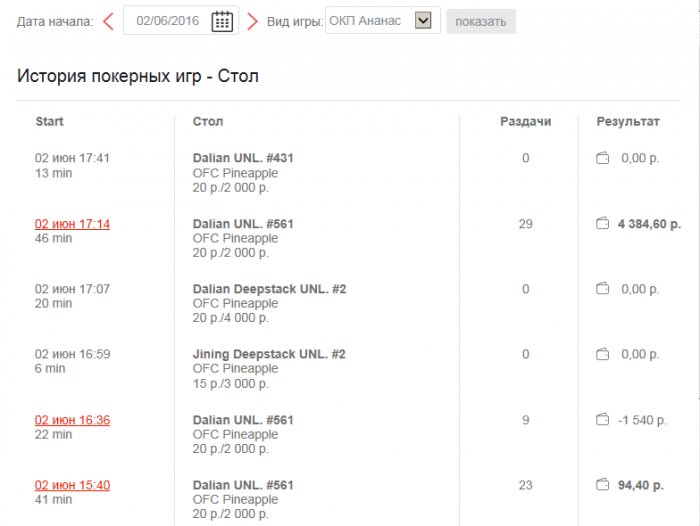This screenshot has width=700, height=526.
Task: Sort by the Раздачи column header
Action: click(525, 122)
